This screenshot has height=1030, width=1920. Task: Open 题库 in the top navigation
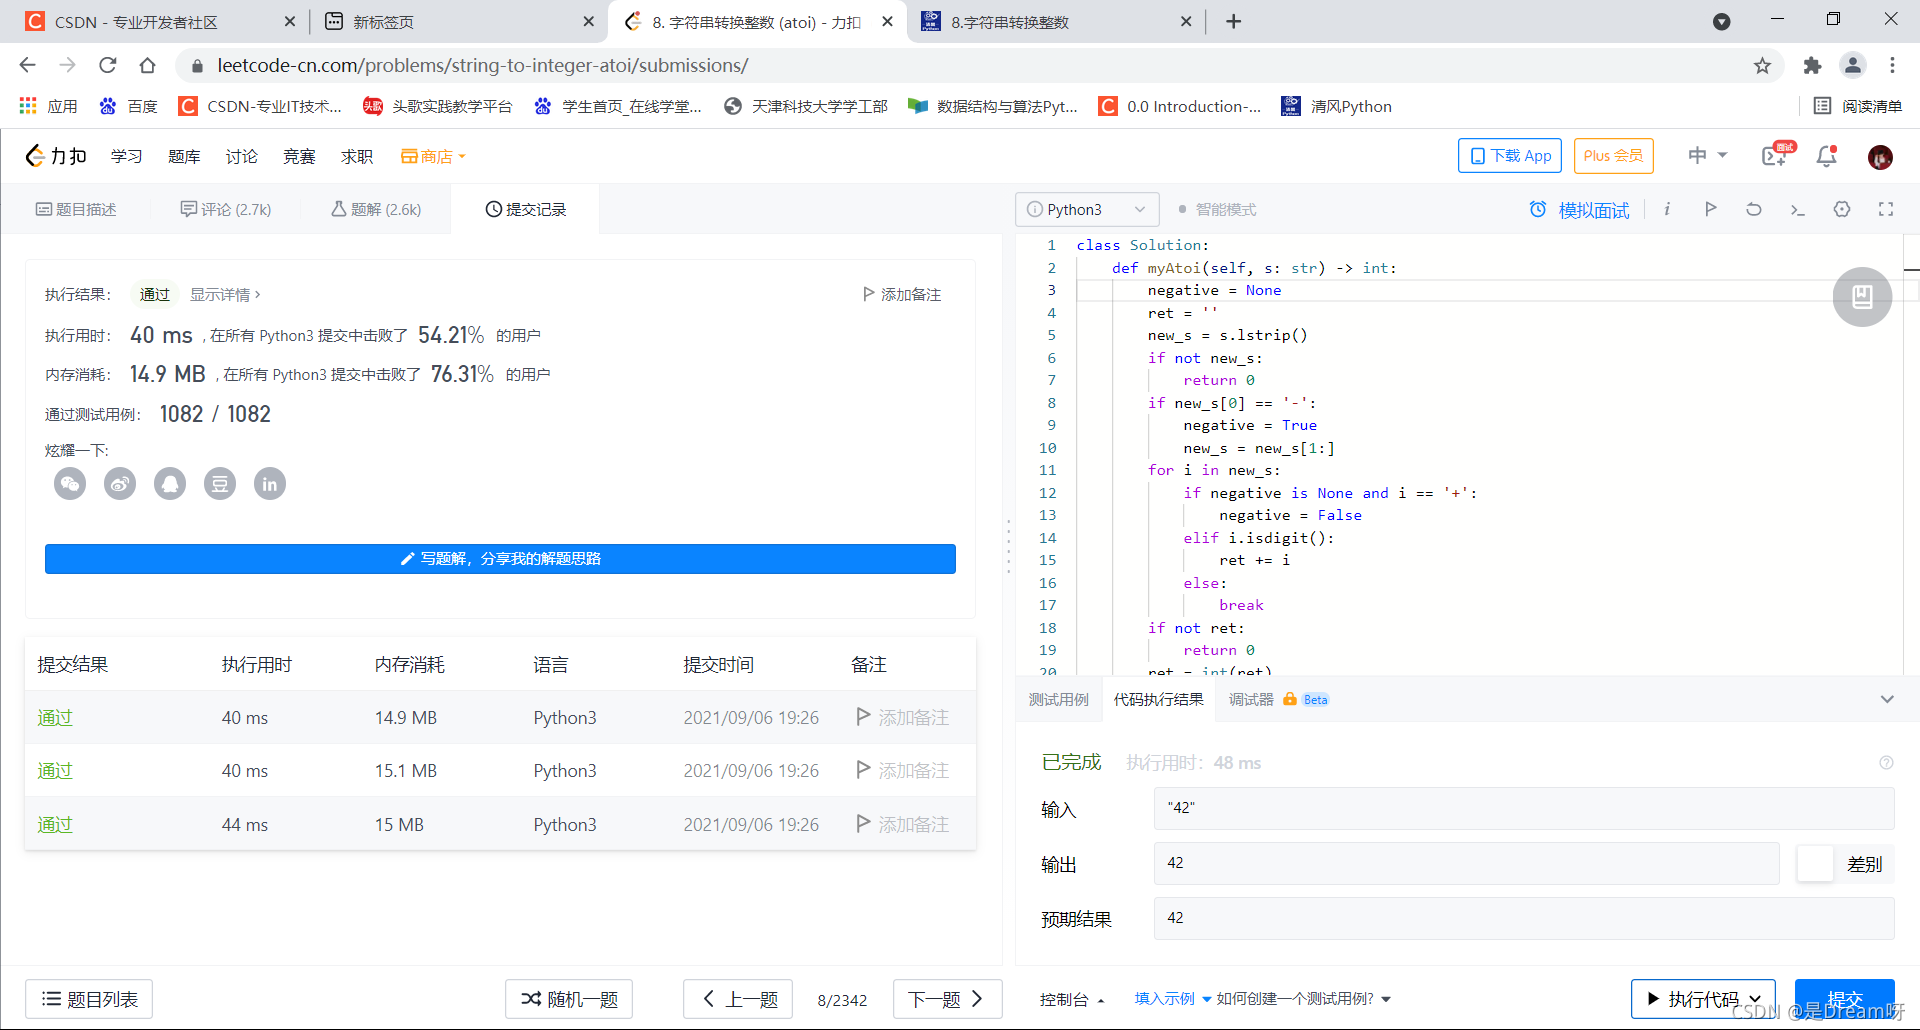click(184, 156)
